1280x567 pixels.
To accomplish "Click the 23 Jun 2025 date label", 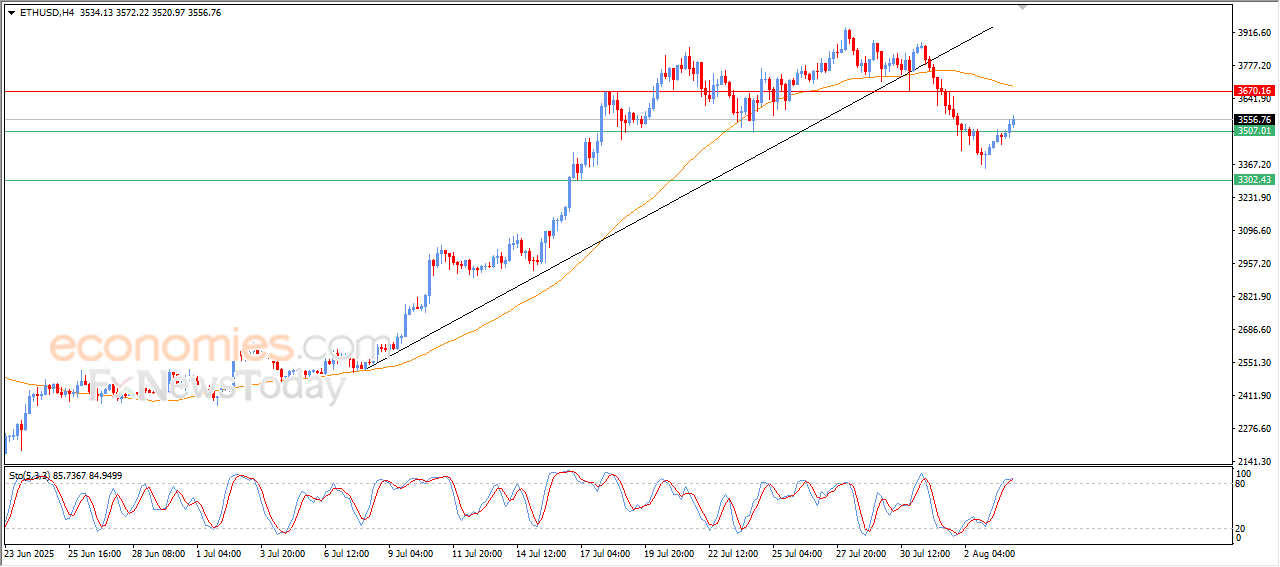I will 30,553.
